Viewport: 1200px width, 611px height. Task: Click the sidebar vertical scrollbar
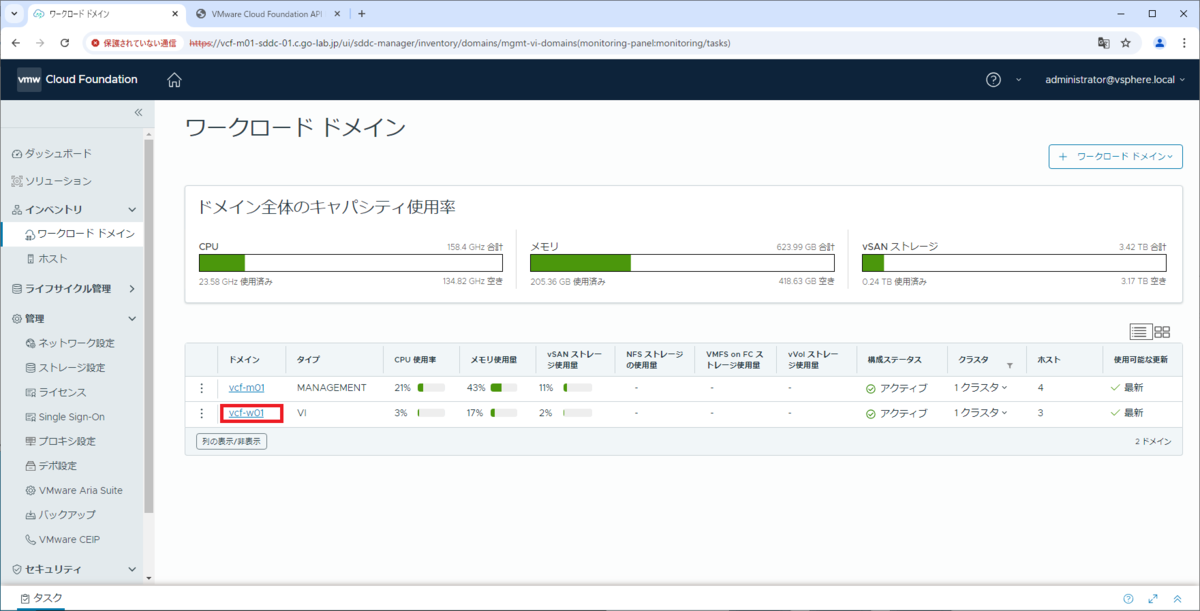pyautogui.click(x=149, y=325)
